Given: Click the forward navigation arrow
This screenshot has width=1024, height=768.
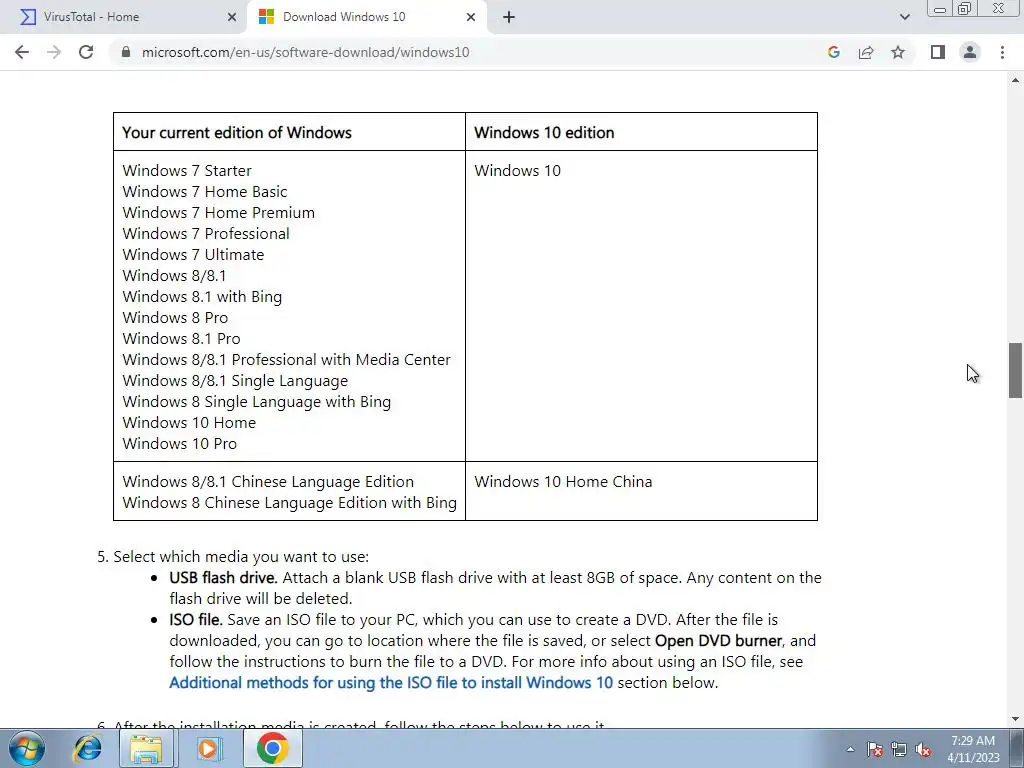Looking at the screenshot, I should [x=54, y=52].
